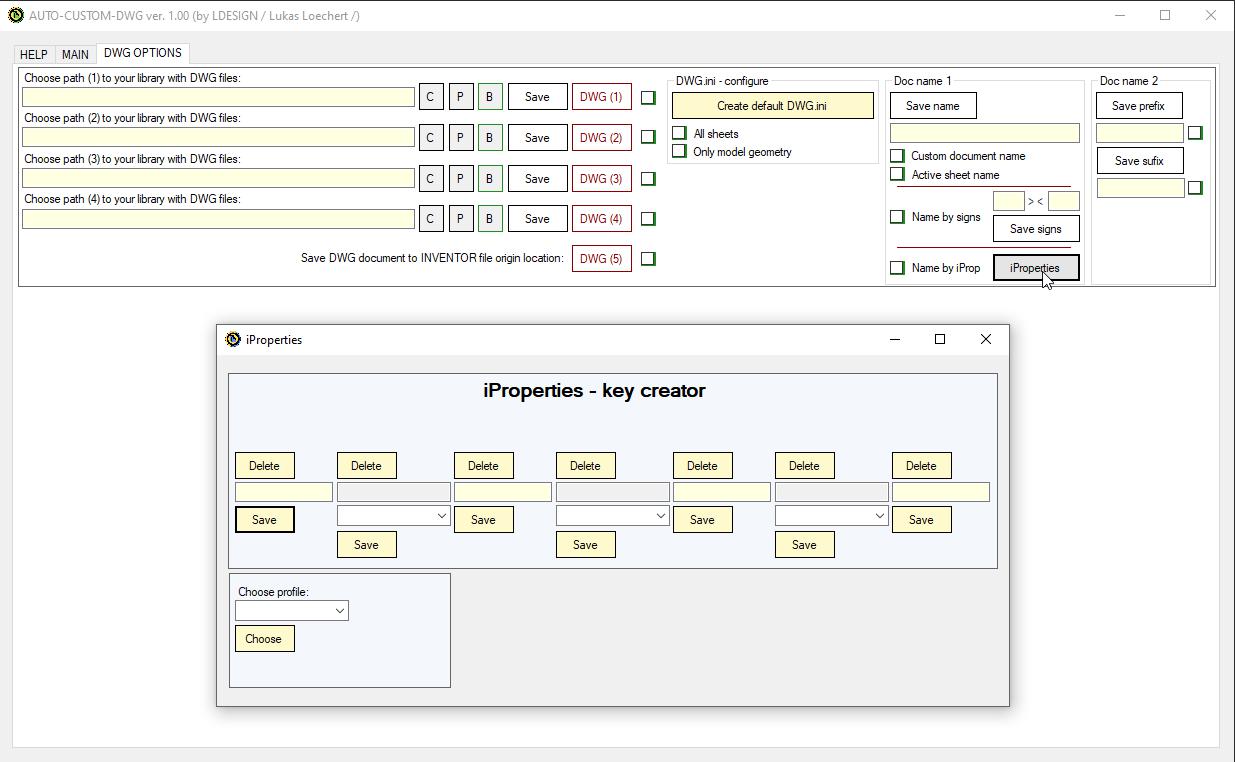This screenshot has width=1235, height=762.
Task: Open the third dropdown in key creator
Action: pos(831,515)
